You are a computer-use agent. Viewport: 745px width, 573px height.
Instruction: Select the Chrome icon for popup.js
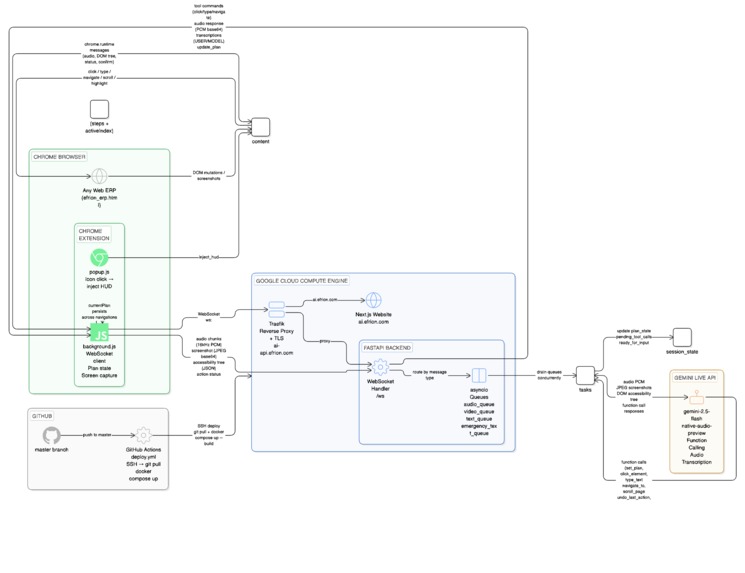pyautogui.click(x=99, y=258)
